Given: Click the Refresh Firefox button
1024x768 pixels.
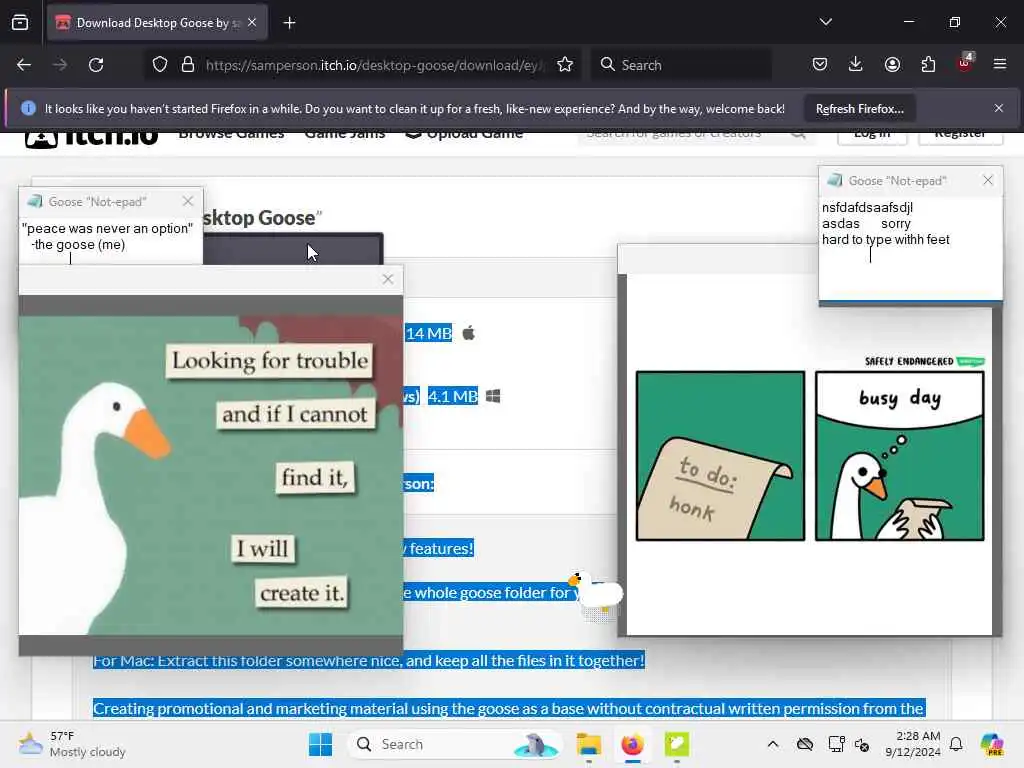Looking at the screenshot, I should 859,108.
